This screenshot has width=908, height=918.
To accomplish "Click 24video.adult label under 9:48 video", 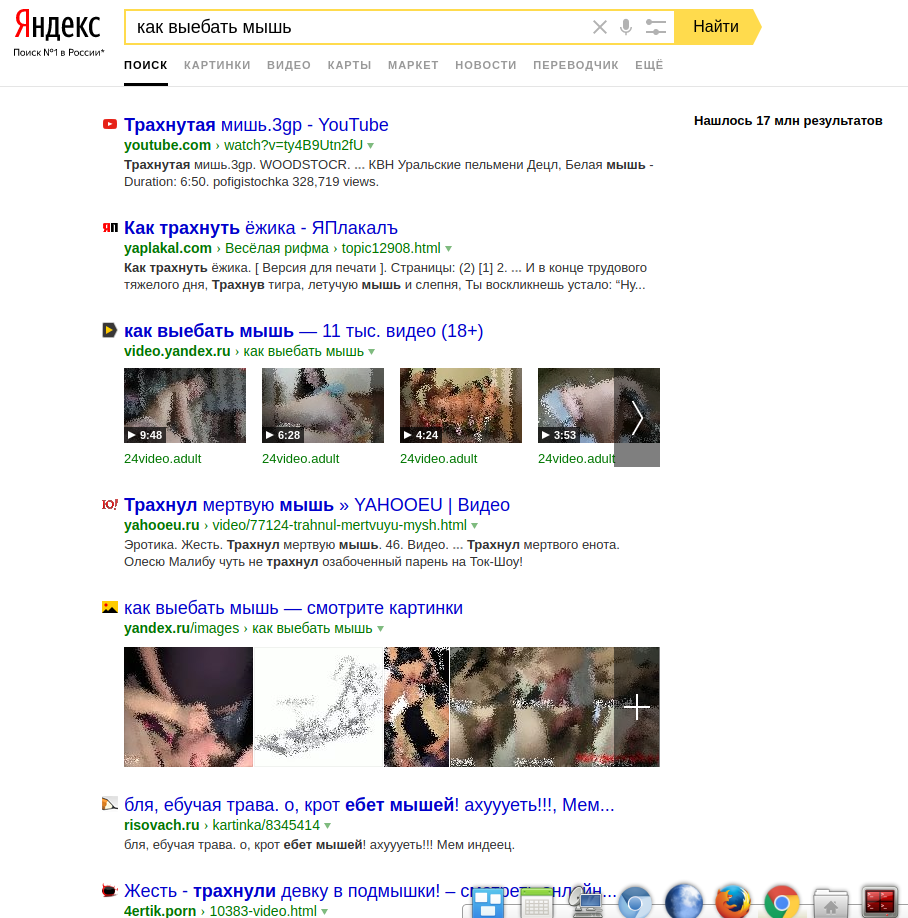I will pos(163,459).
